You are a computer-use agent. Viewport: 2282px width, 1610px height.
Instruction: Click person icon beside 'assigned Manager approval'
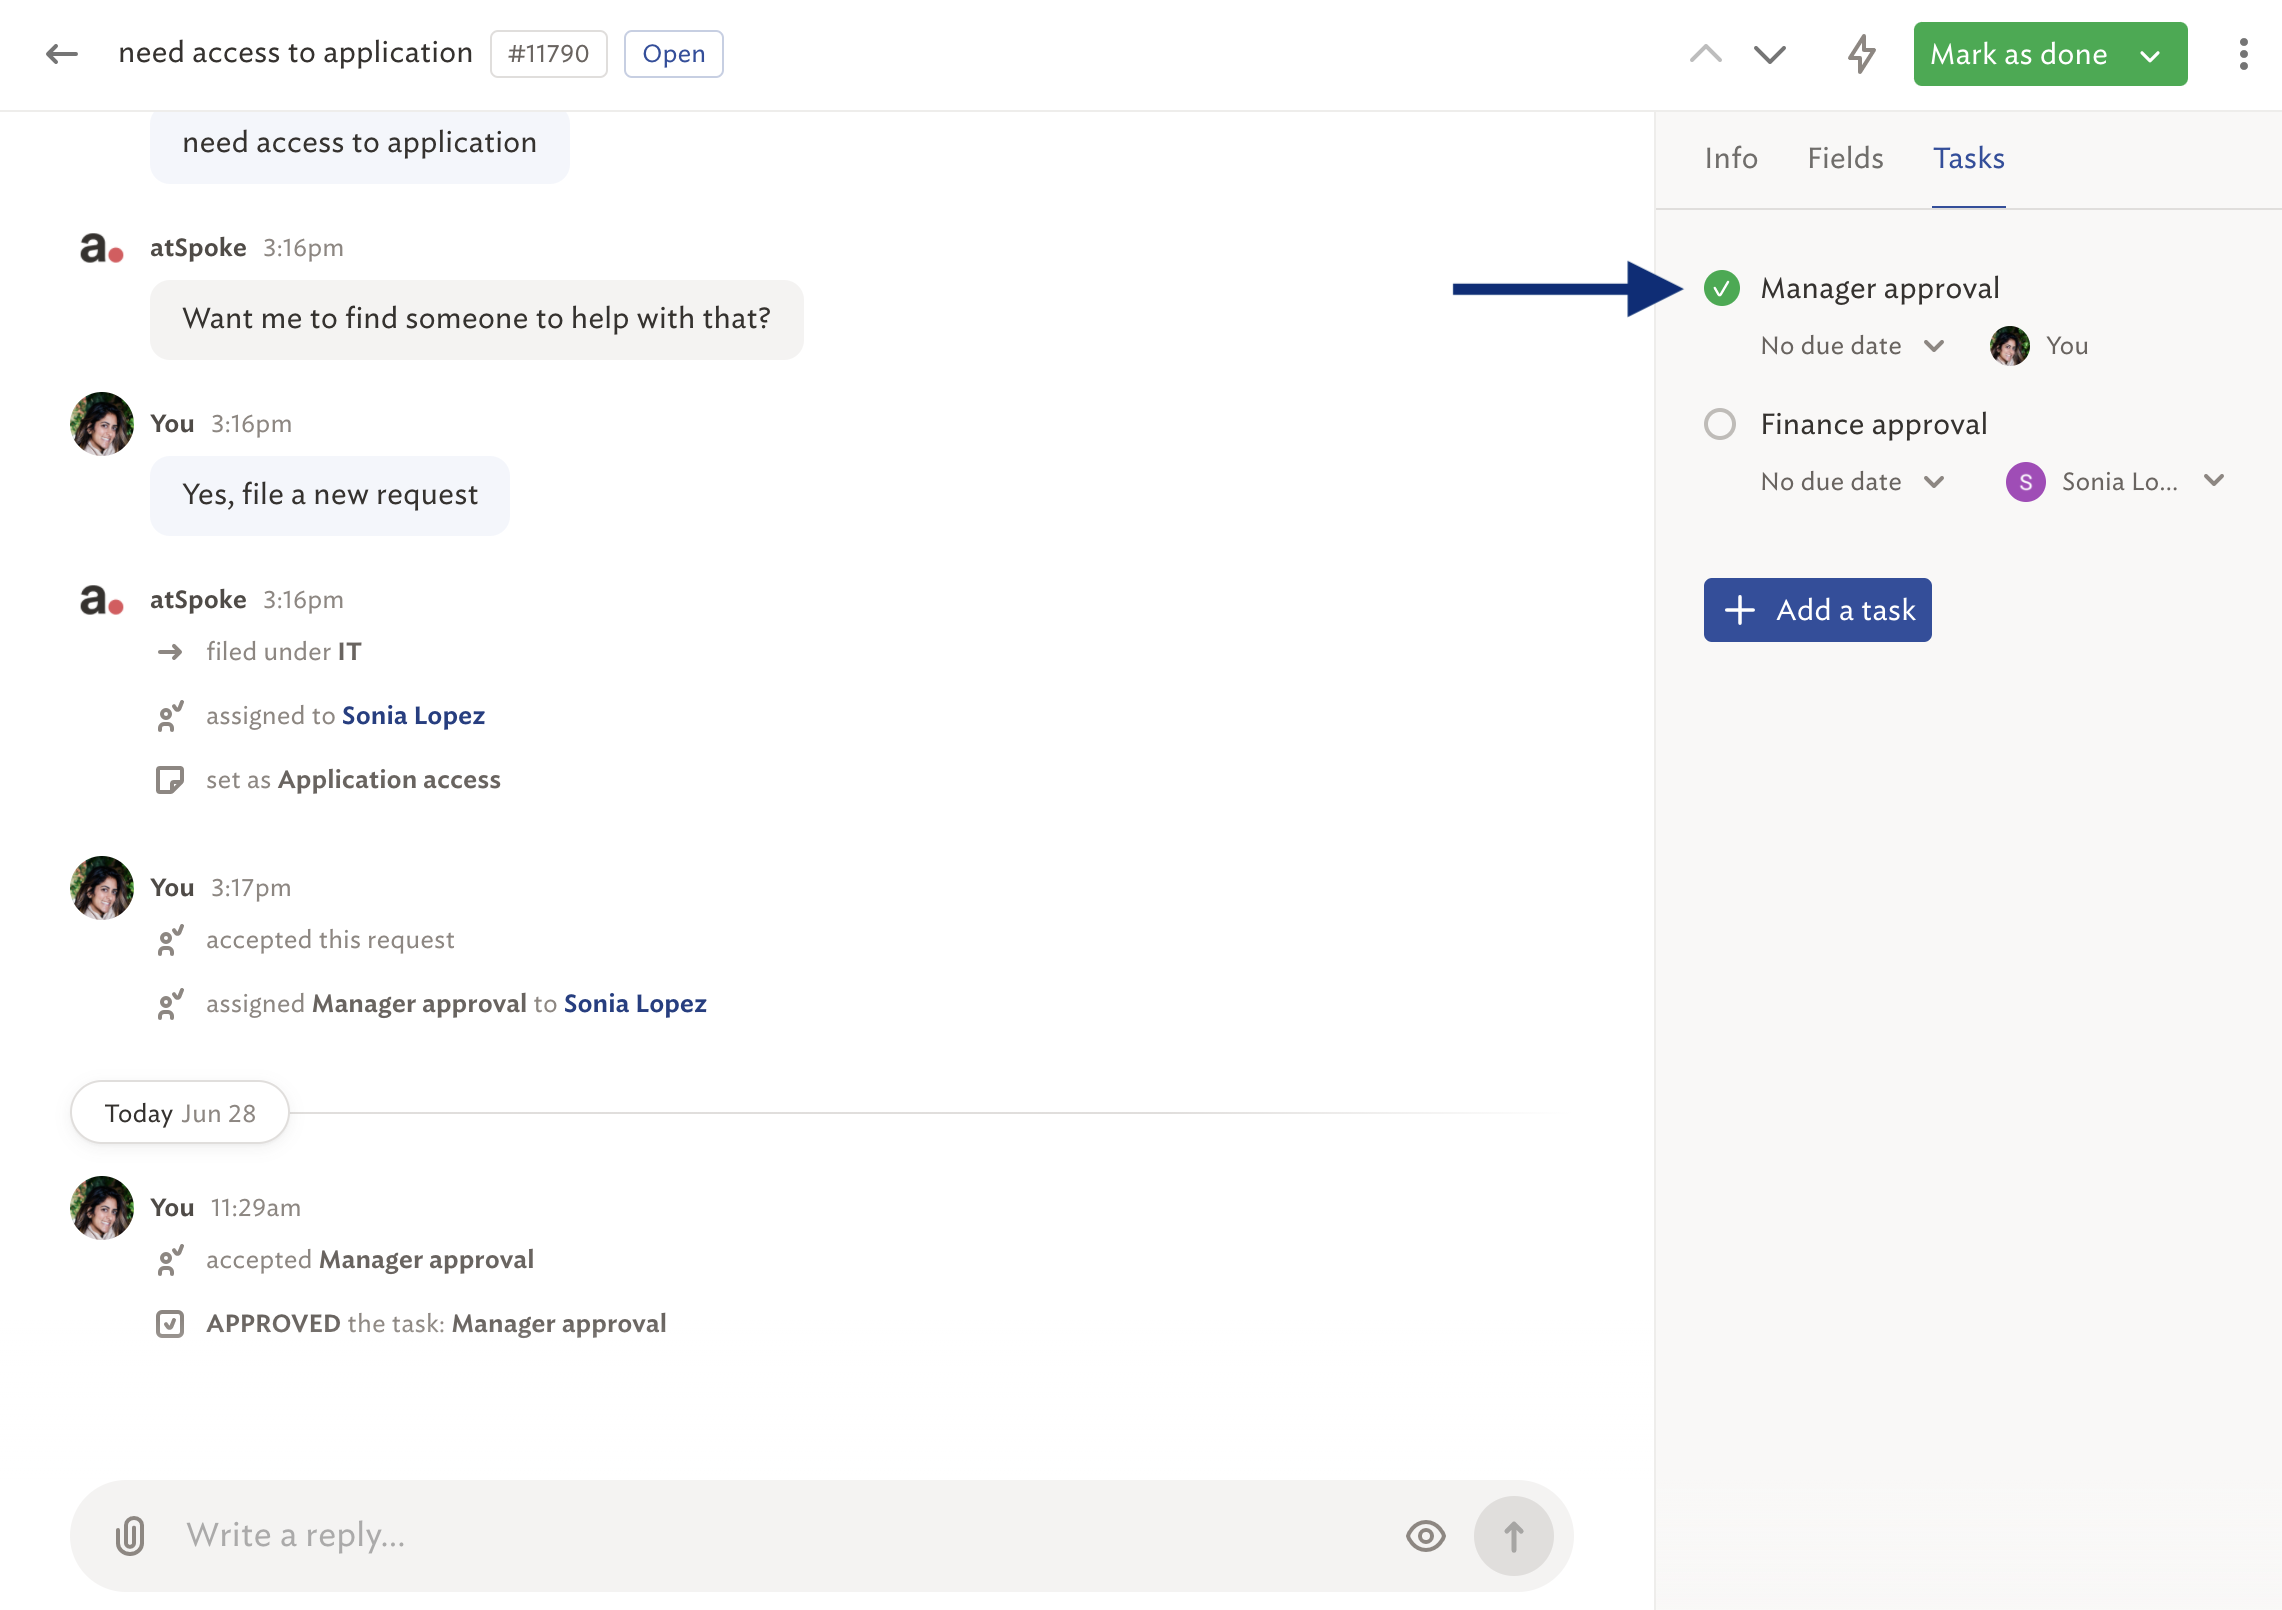(170, 1004)
